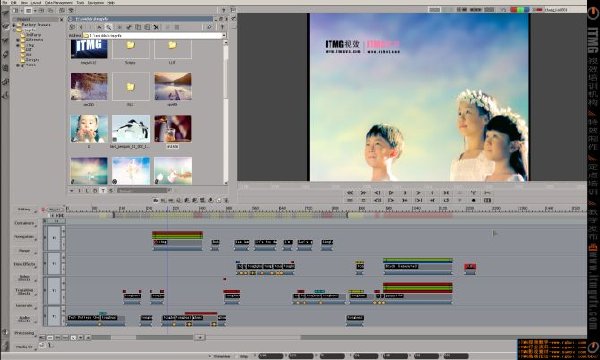The image size is (600, 360).
Task: Select the girl blowing thumbnail in browser
Action: (x=89, y=129)
